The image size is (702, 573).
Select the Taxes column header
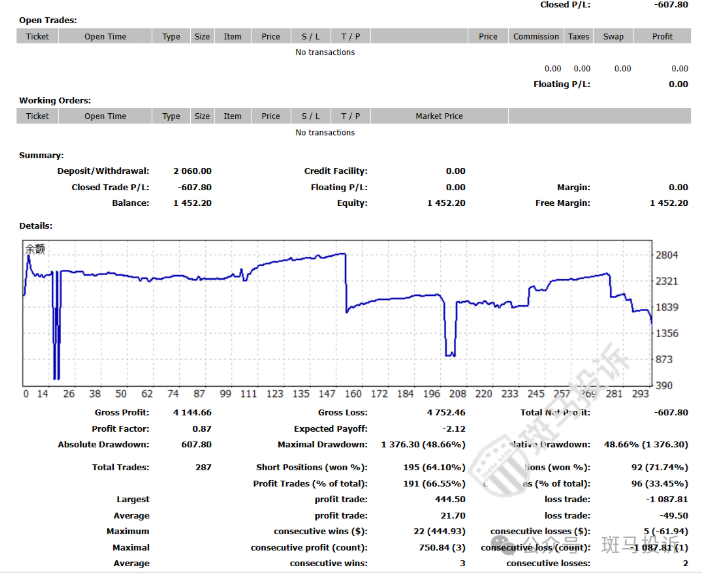pyautogui.click(x=579, y=36)
